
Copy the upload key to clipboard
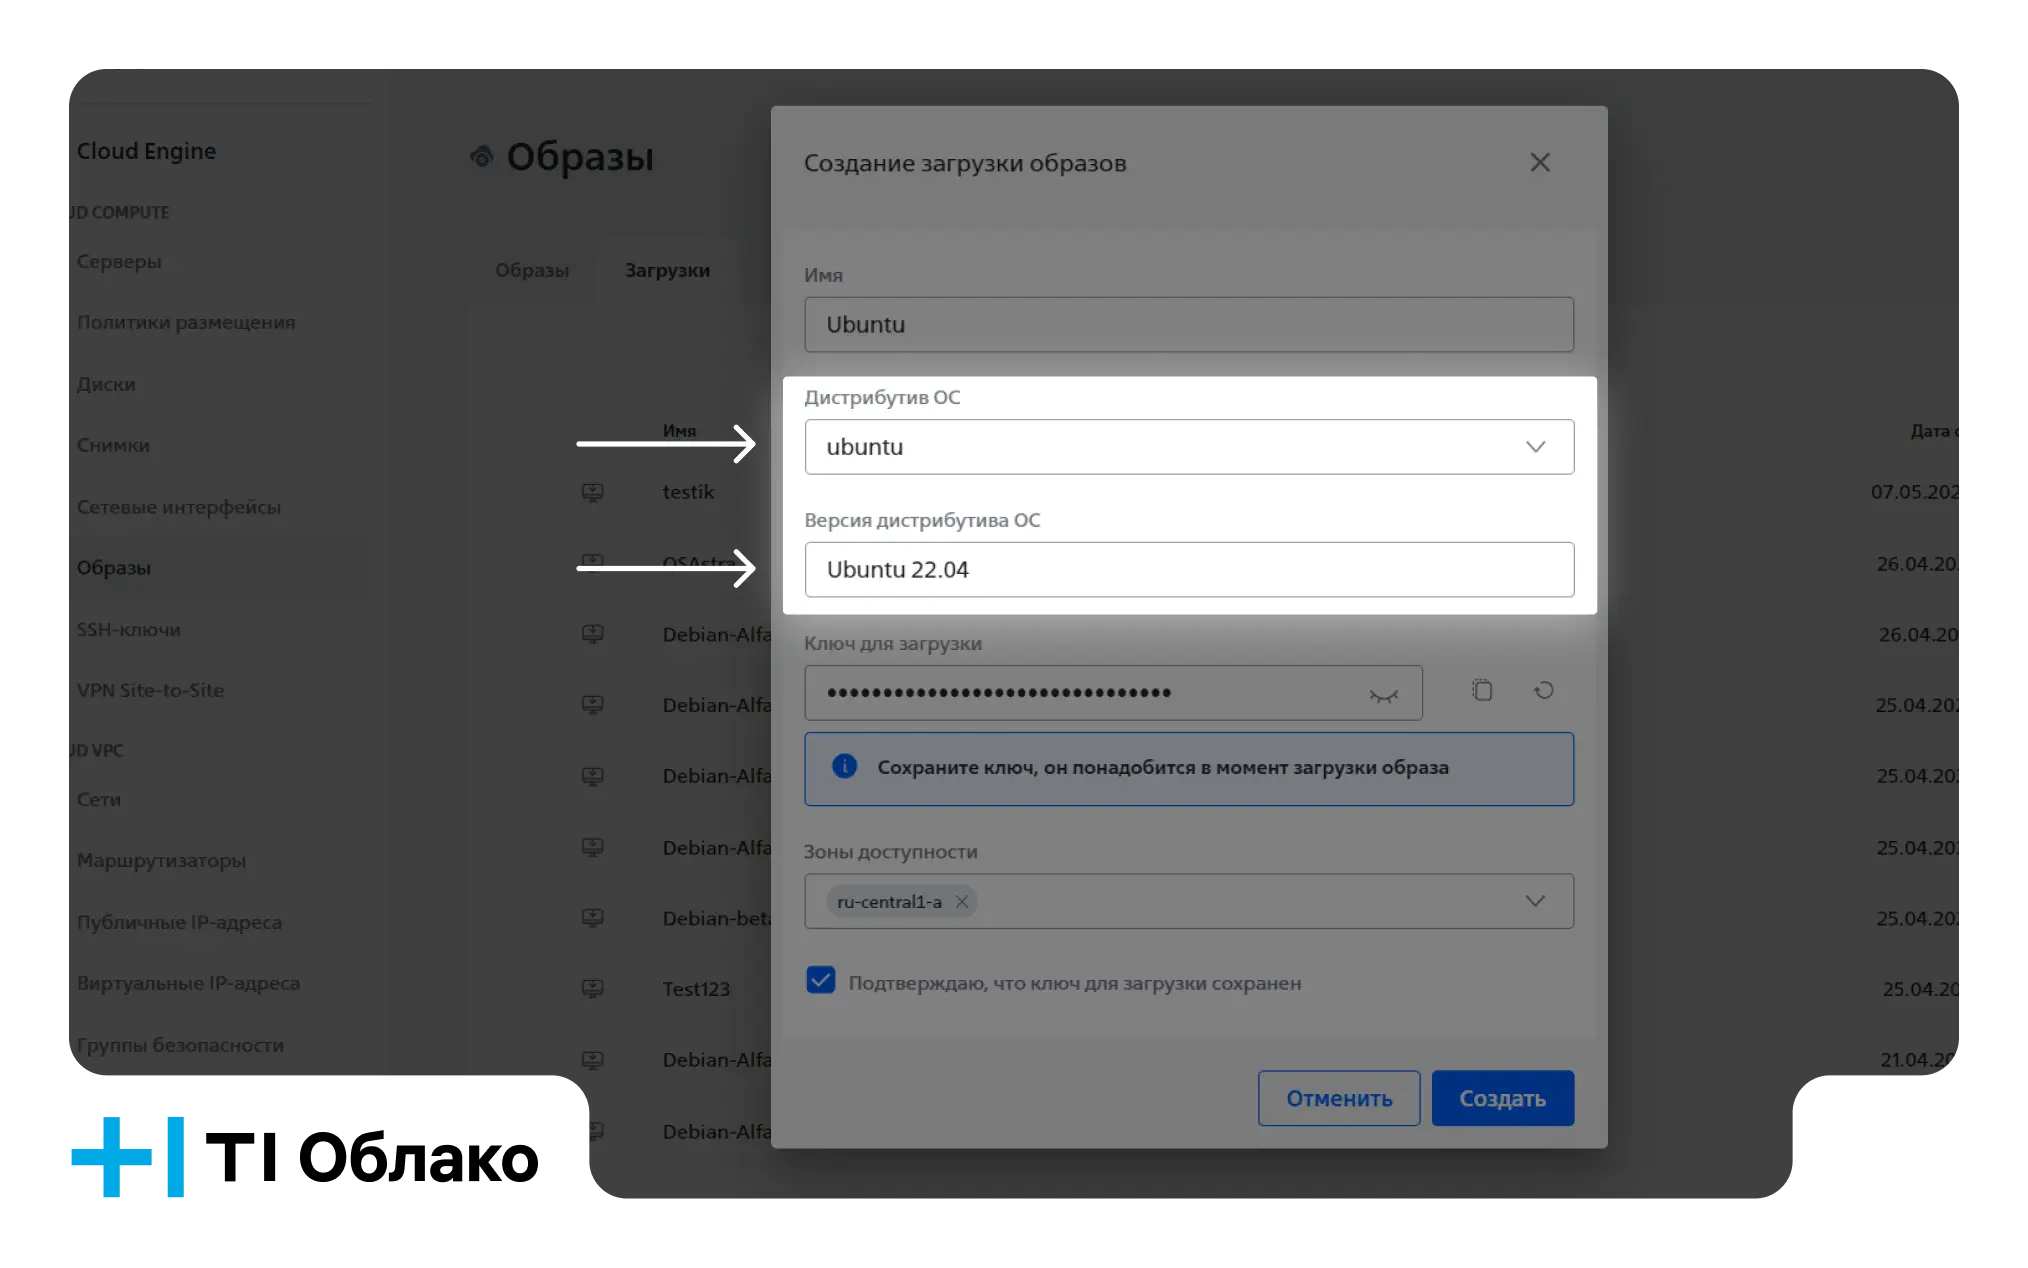[1482, 690]
